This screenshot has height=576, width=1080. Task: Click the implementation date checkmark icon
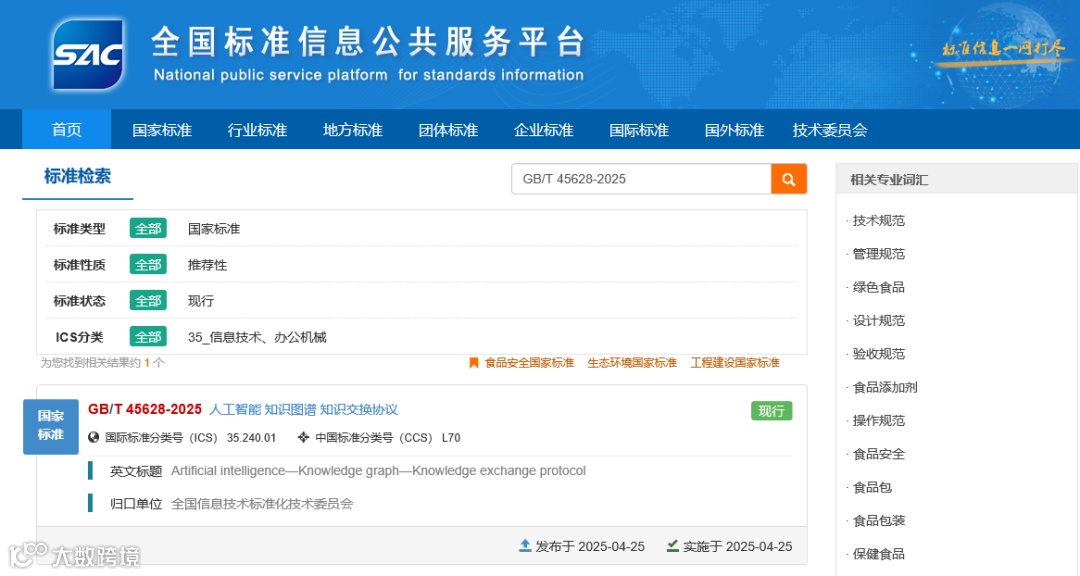(672, 546)
